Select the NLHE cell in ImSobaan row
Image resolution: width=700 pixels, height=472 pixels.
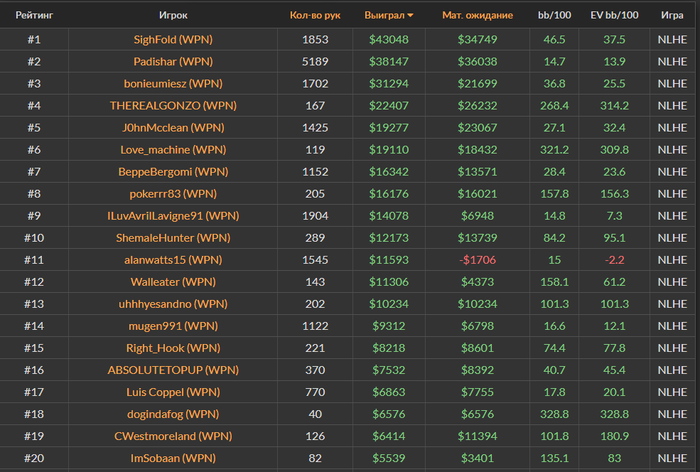pyautogui.click(x=672, y=458)
